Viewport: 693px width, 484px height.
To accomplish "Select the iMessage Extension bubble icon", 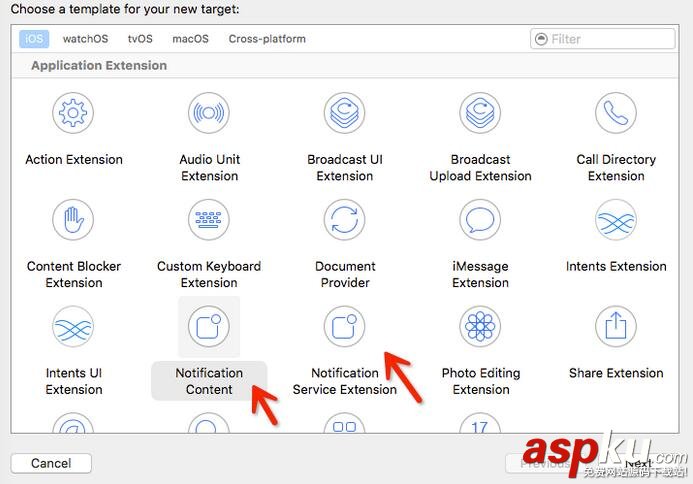I will tap(480, 220).
